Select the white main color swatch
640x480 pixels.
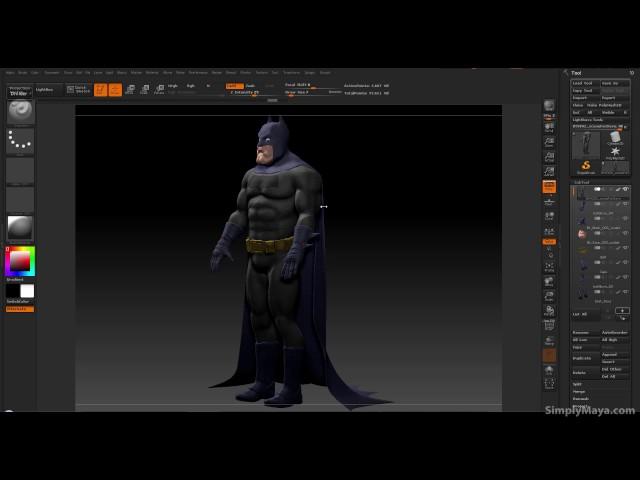coord(27,291)
